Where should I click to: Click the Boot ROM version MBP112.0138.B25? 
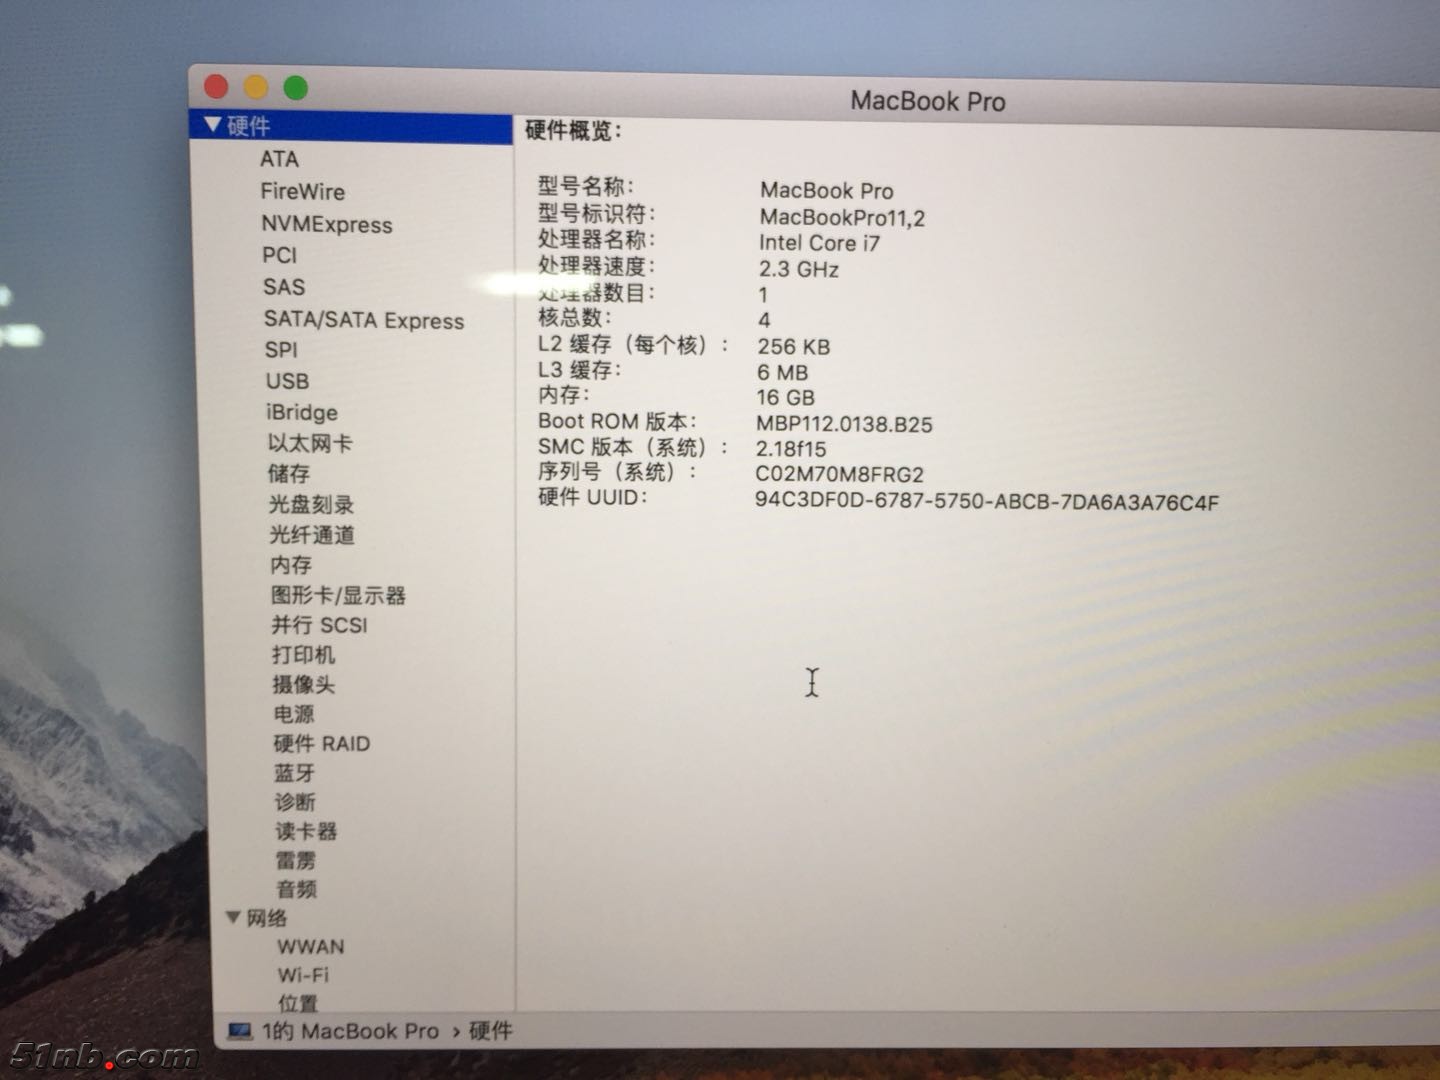coord(844,424)
